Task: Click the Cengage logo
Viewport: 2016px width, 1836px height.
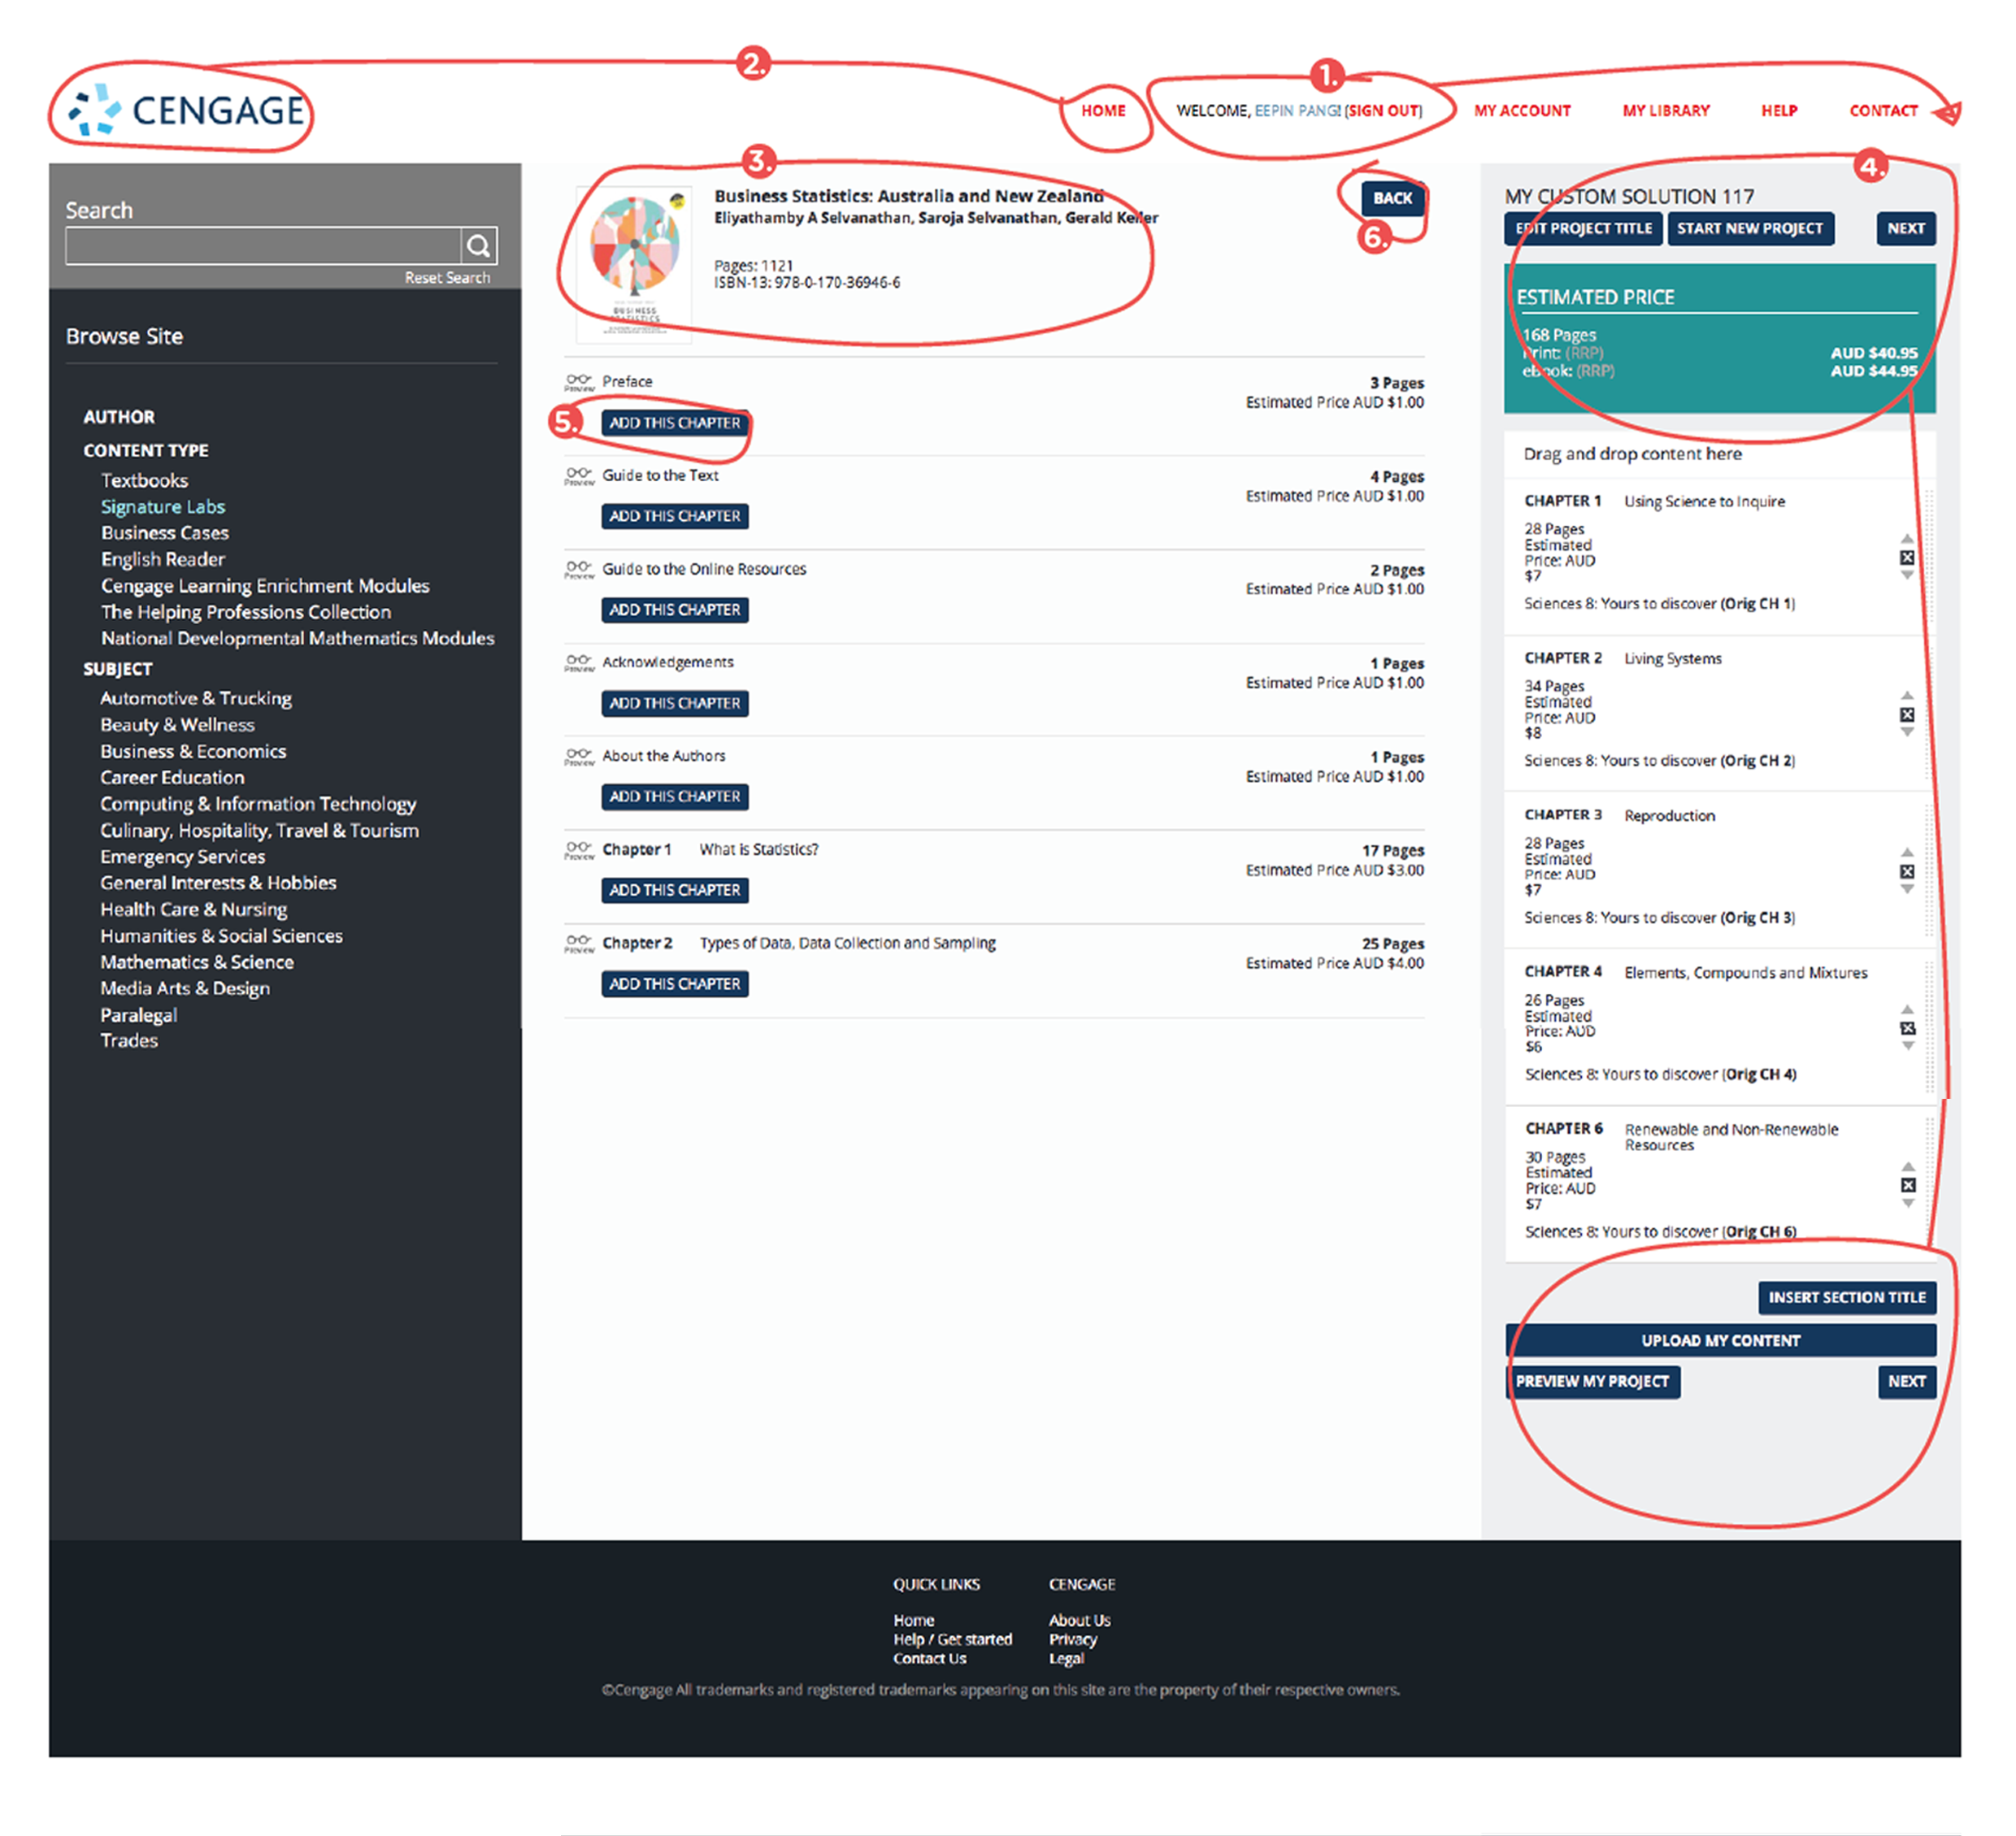Action: tap(185, 110)
